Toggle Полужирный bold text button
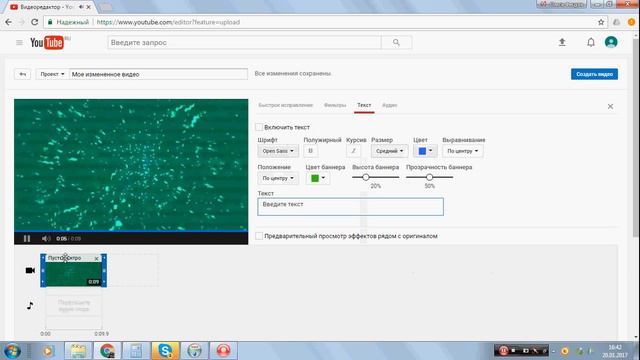The width and height of the screenshot is (640, 360). (x=311, y=151)
